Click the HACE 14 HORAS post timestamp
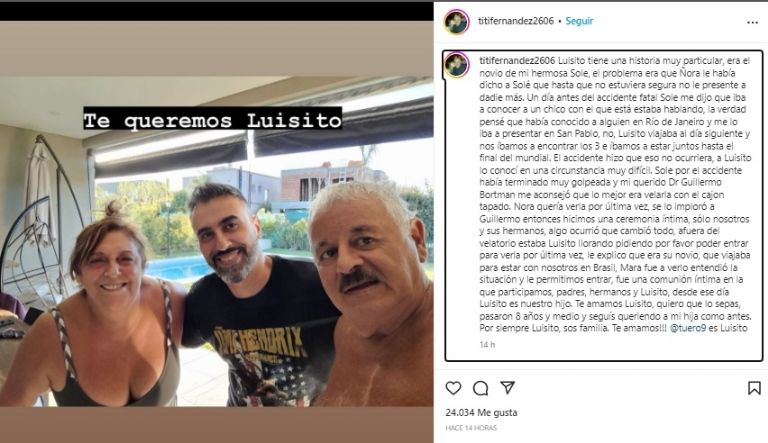 click(471, 428)
